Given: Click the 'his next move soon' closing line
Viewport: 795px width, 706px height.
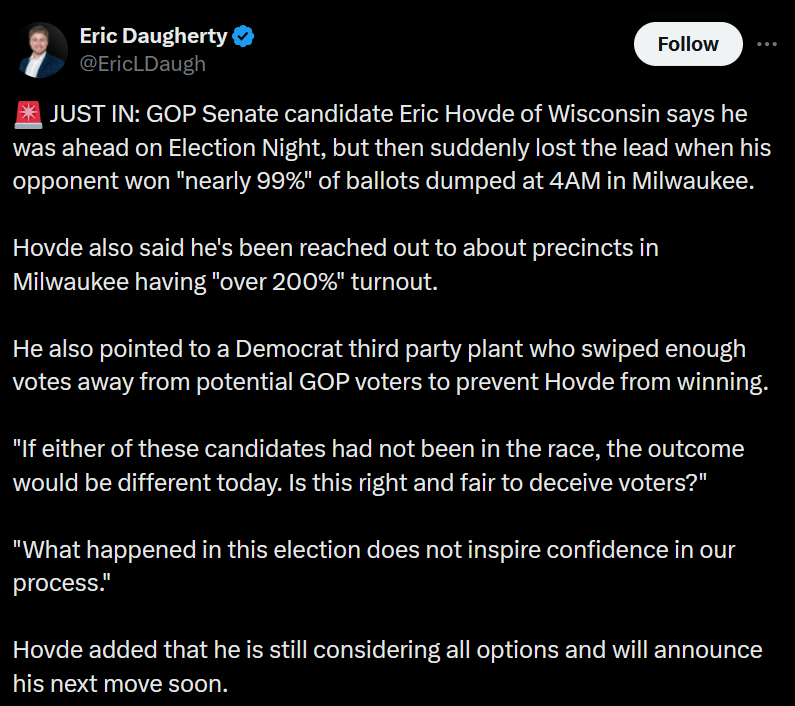Looking at the screenshot, I should 120,684.
